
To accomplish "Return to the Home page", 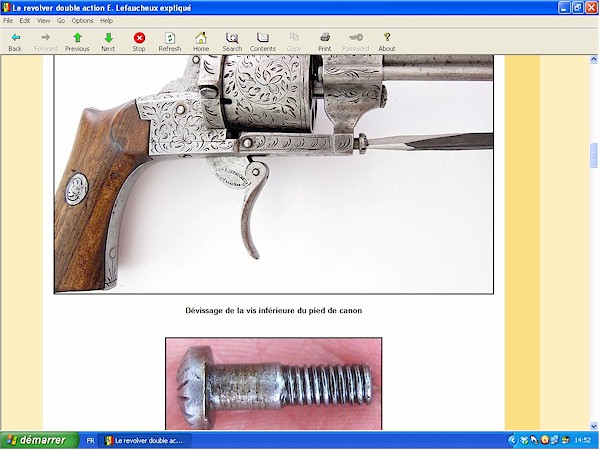I will [x=201, y=42].
